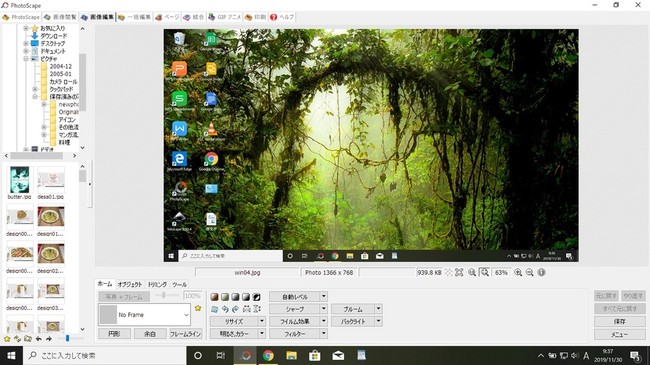650x365 pixels.
Task: Open Microsoft Store from the taskbar
Action: [315, 355]
